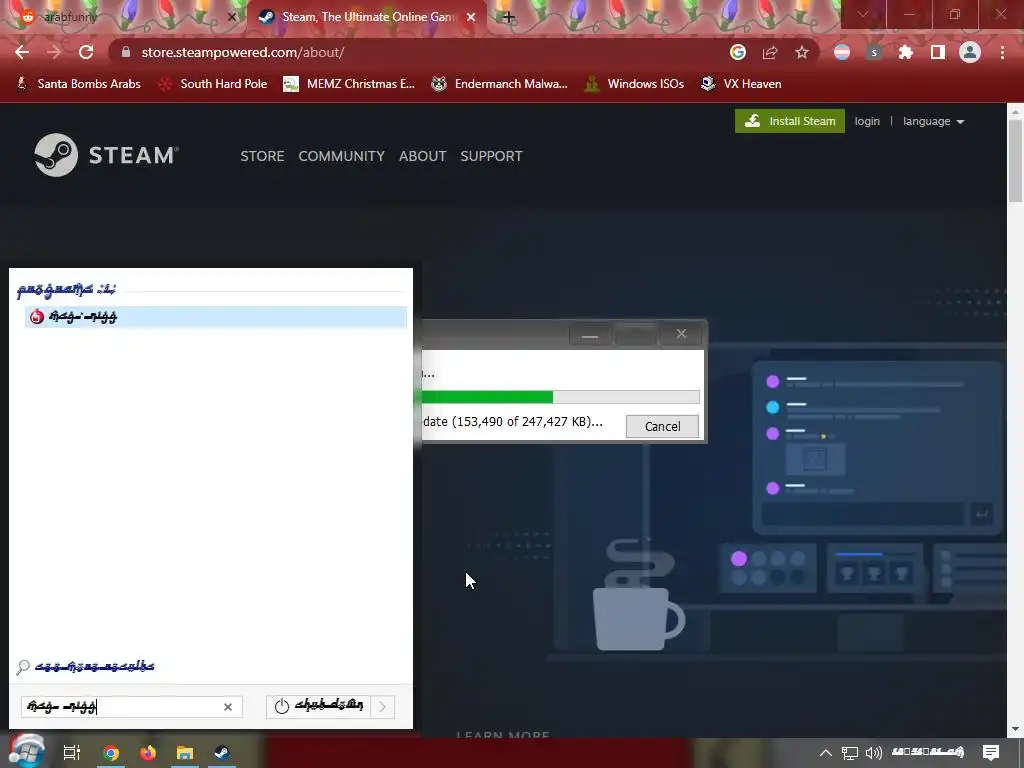Open the VX Heaven bookmark
The width and height of the screenshot is (1024, 768).
741,84
